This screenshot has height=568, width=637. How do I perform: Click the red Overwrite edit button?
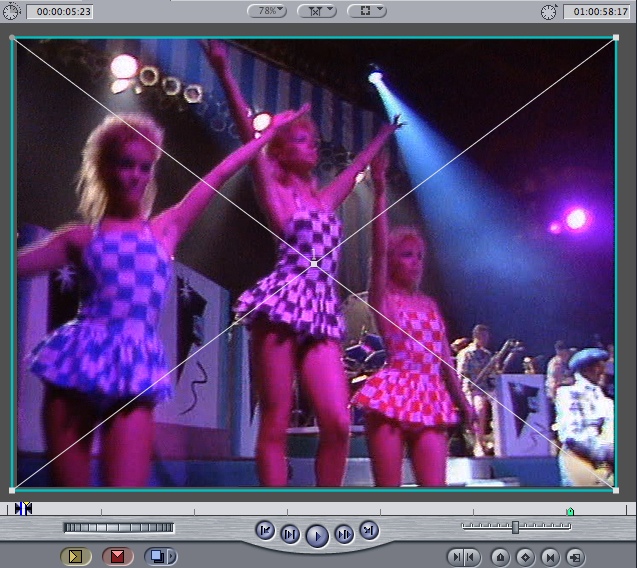tap(118, 556)
